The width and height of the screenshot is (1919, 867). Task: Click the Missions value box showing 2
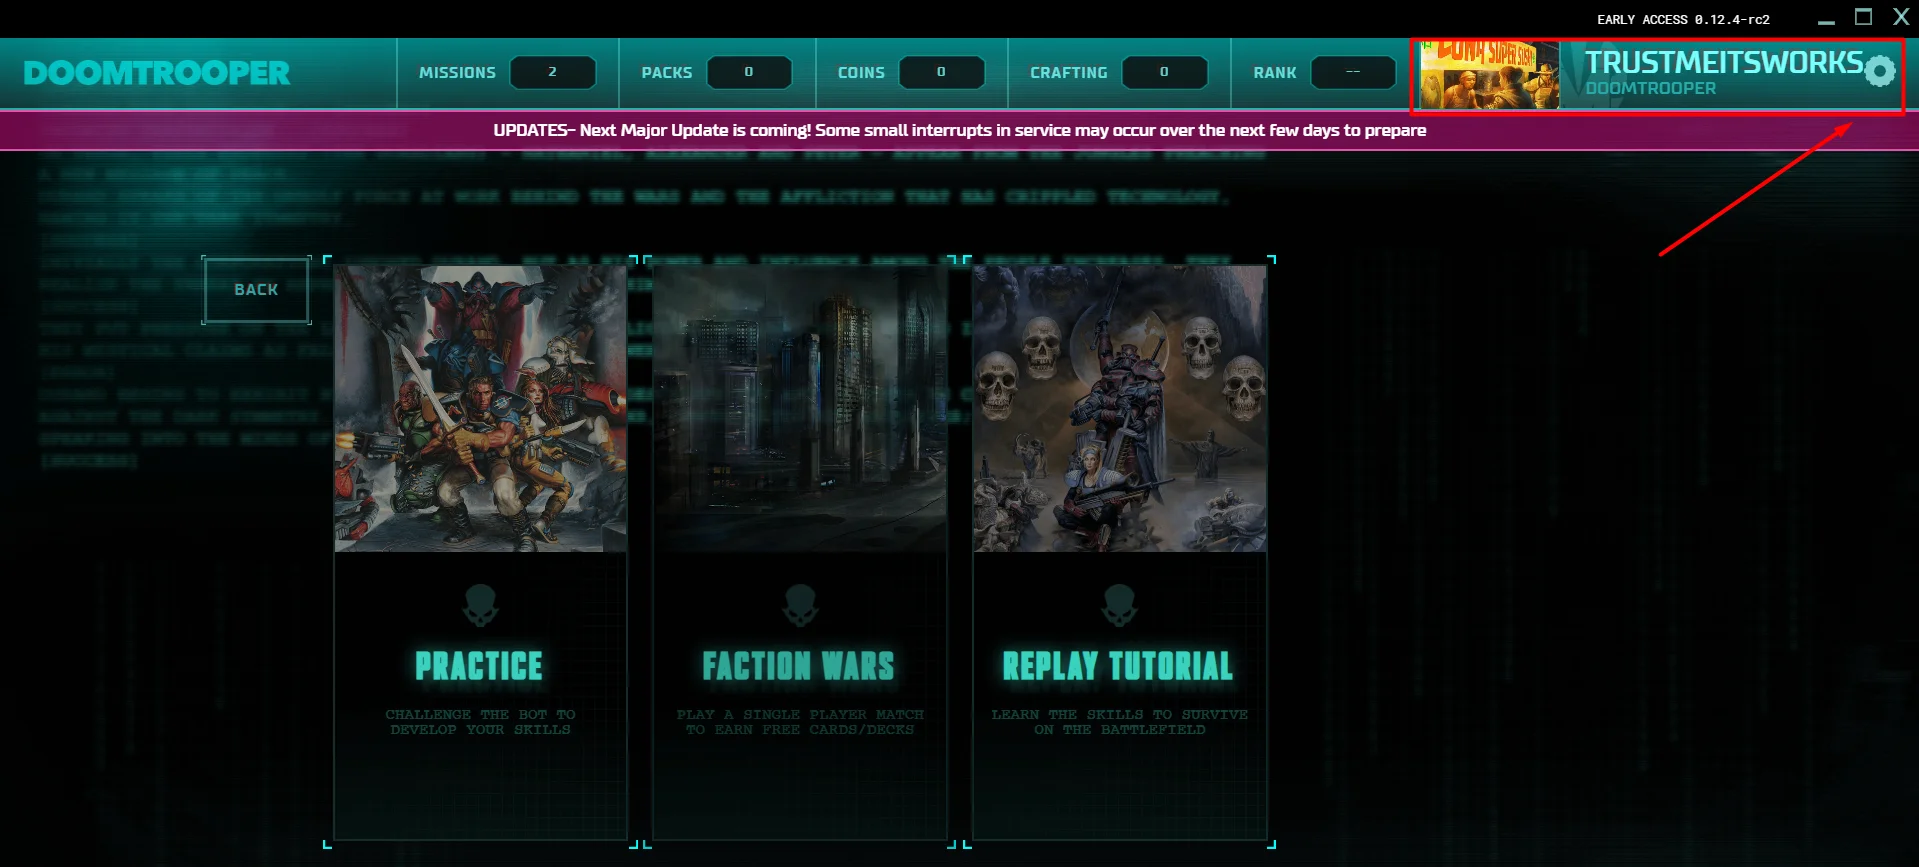point(553,72)
